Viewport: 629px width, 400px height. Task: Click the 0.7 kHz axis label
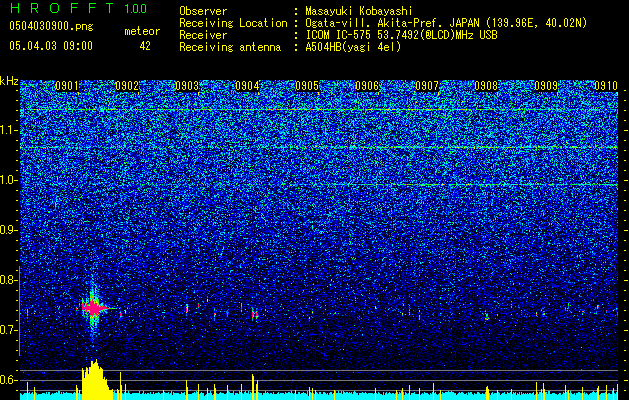pos(9,330)
